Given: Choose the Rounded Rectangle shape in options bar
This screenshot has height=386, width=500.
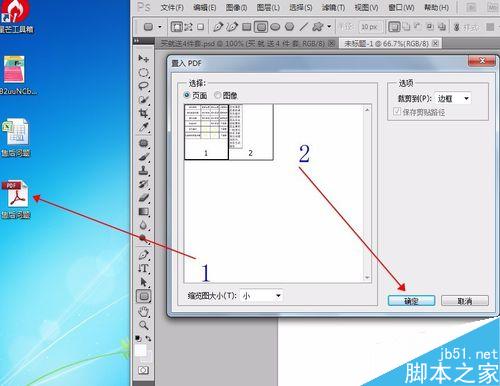Looking at the screenshot, I should [x=261, y=27].
